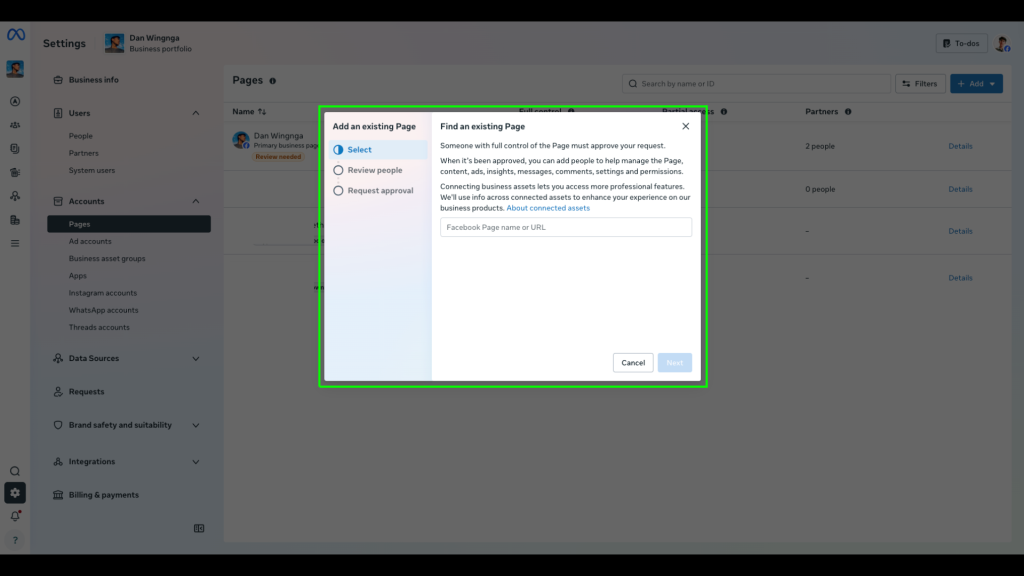Click the Billing & payments bank icon
This screenshot has height=576, width=1024.
(x=58, y=495)
